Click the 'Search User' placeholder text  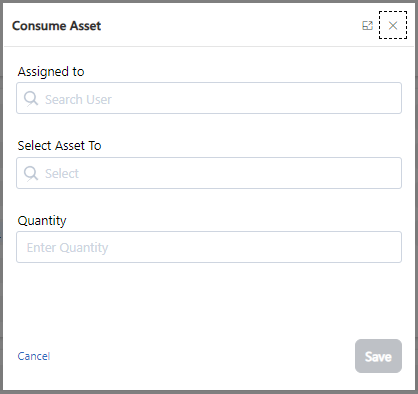(x=78, y=99)
